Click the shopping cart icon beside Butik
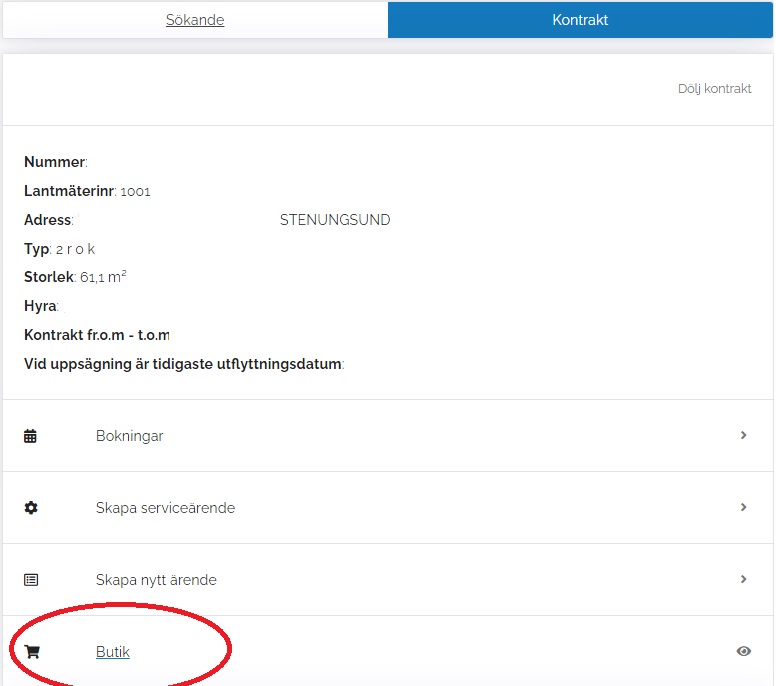The height and width of the screenshot is (686, 776). click(31, 652)
